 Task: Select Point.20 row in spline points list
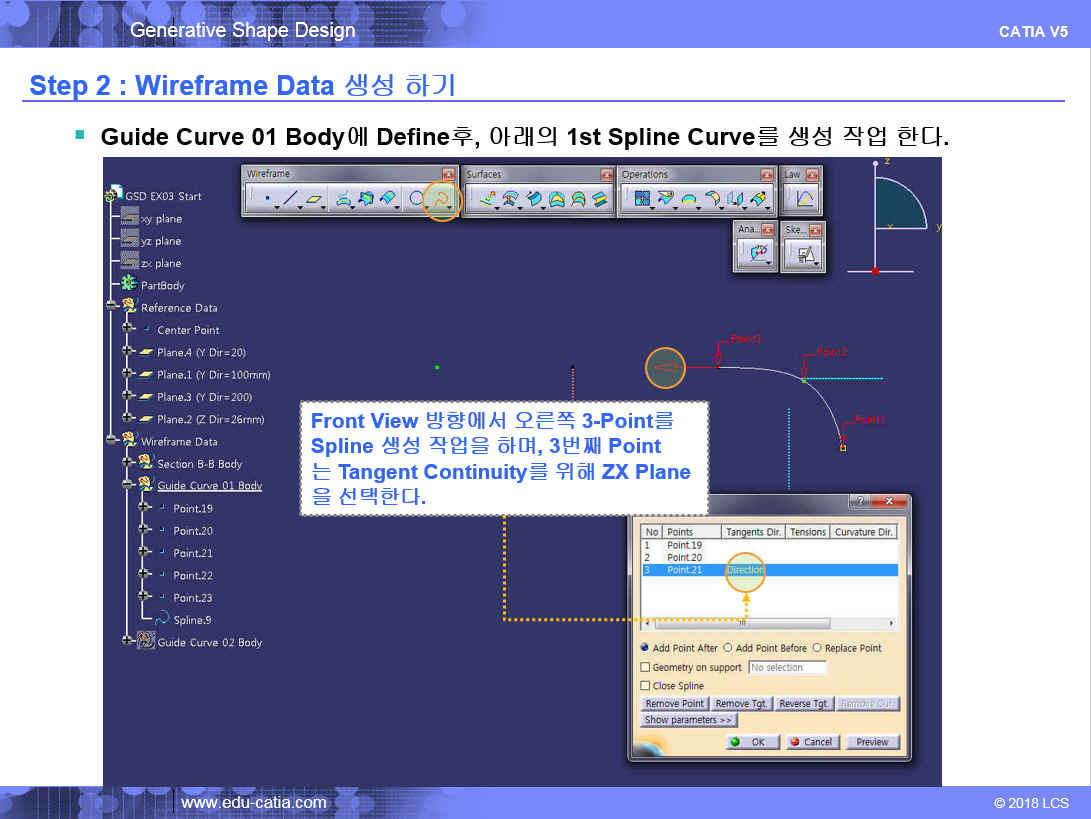(685, 557)
